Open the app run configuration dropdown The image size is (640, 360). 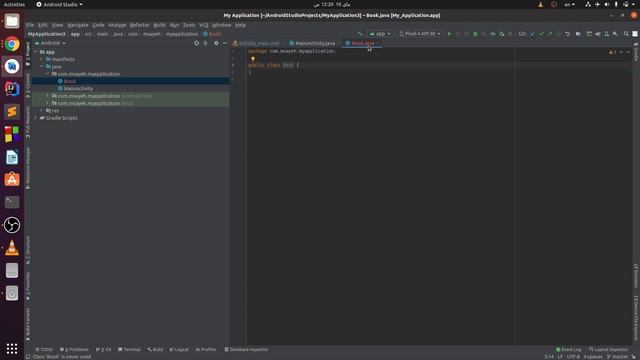click(x=380, y=34)
